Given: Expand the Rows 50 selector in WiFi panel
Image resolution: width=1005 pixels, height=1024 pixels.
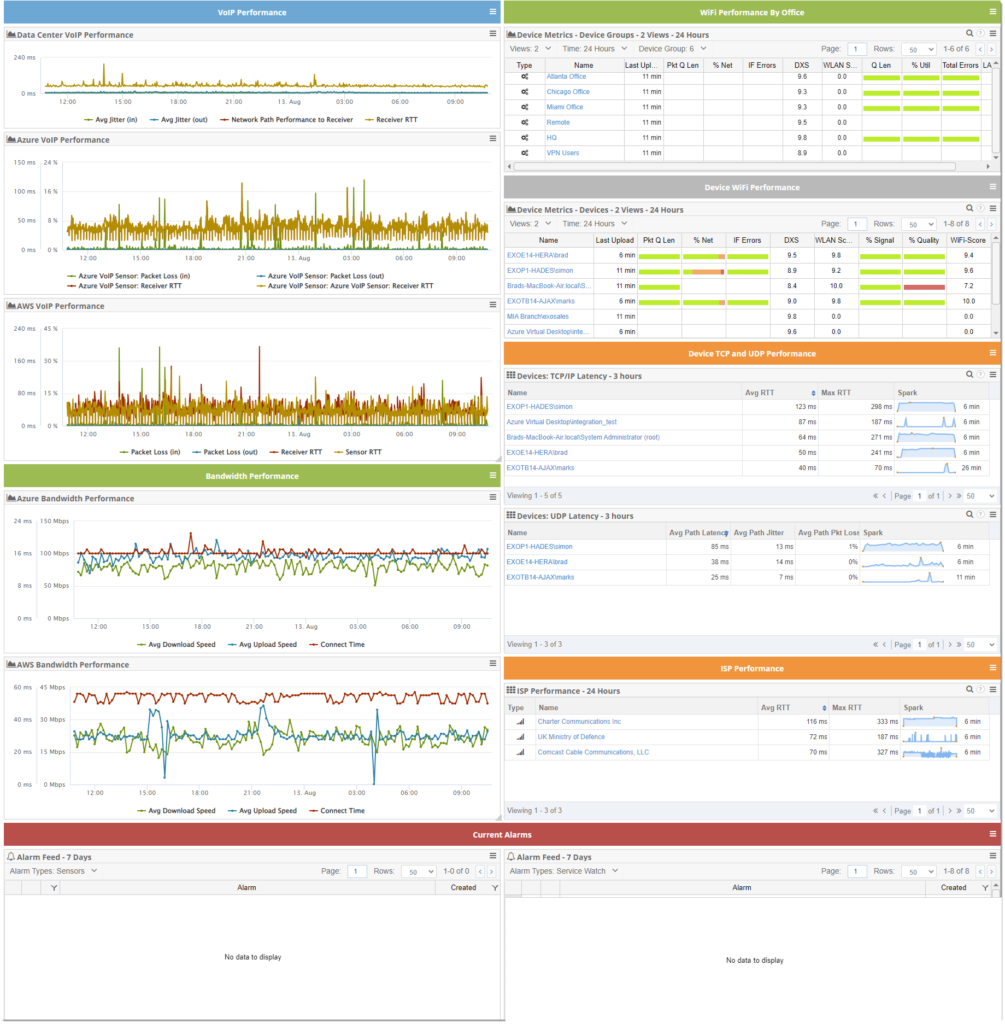Looking at the screenshot, I should point(919,48).
